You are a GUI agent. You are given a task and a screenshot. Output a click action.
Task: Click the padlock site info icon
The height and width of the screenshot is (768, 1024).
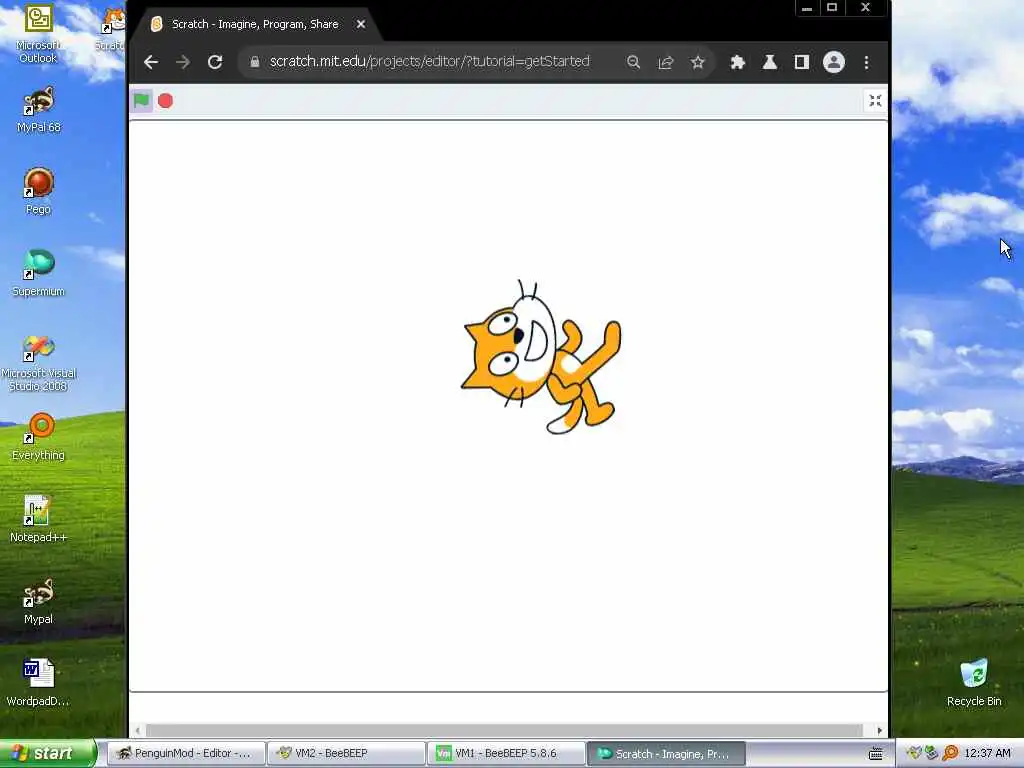click(255, 61)
